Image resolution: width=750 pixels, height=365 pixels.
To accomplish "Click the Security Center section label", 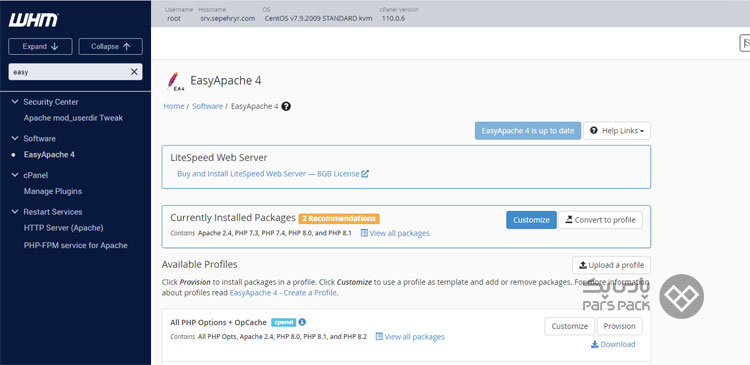I will click(51, 102).
